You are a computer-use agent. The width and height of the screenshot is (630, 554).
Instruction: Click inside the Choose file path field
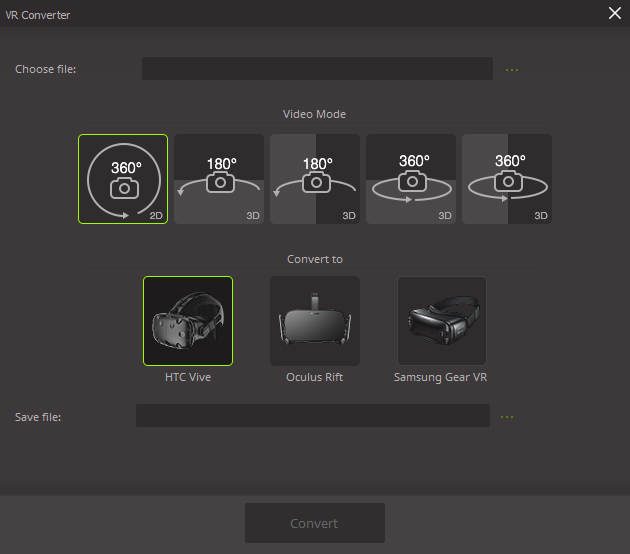click(x=317, y=69)
